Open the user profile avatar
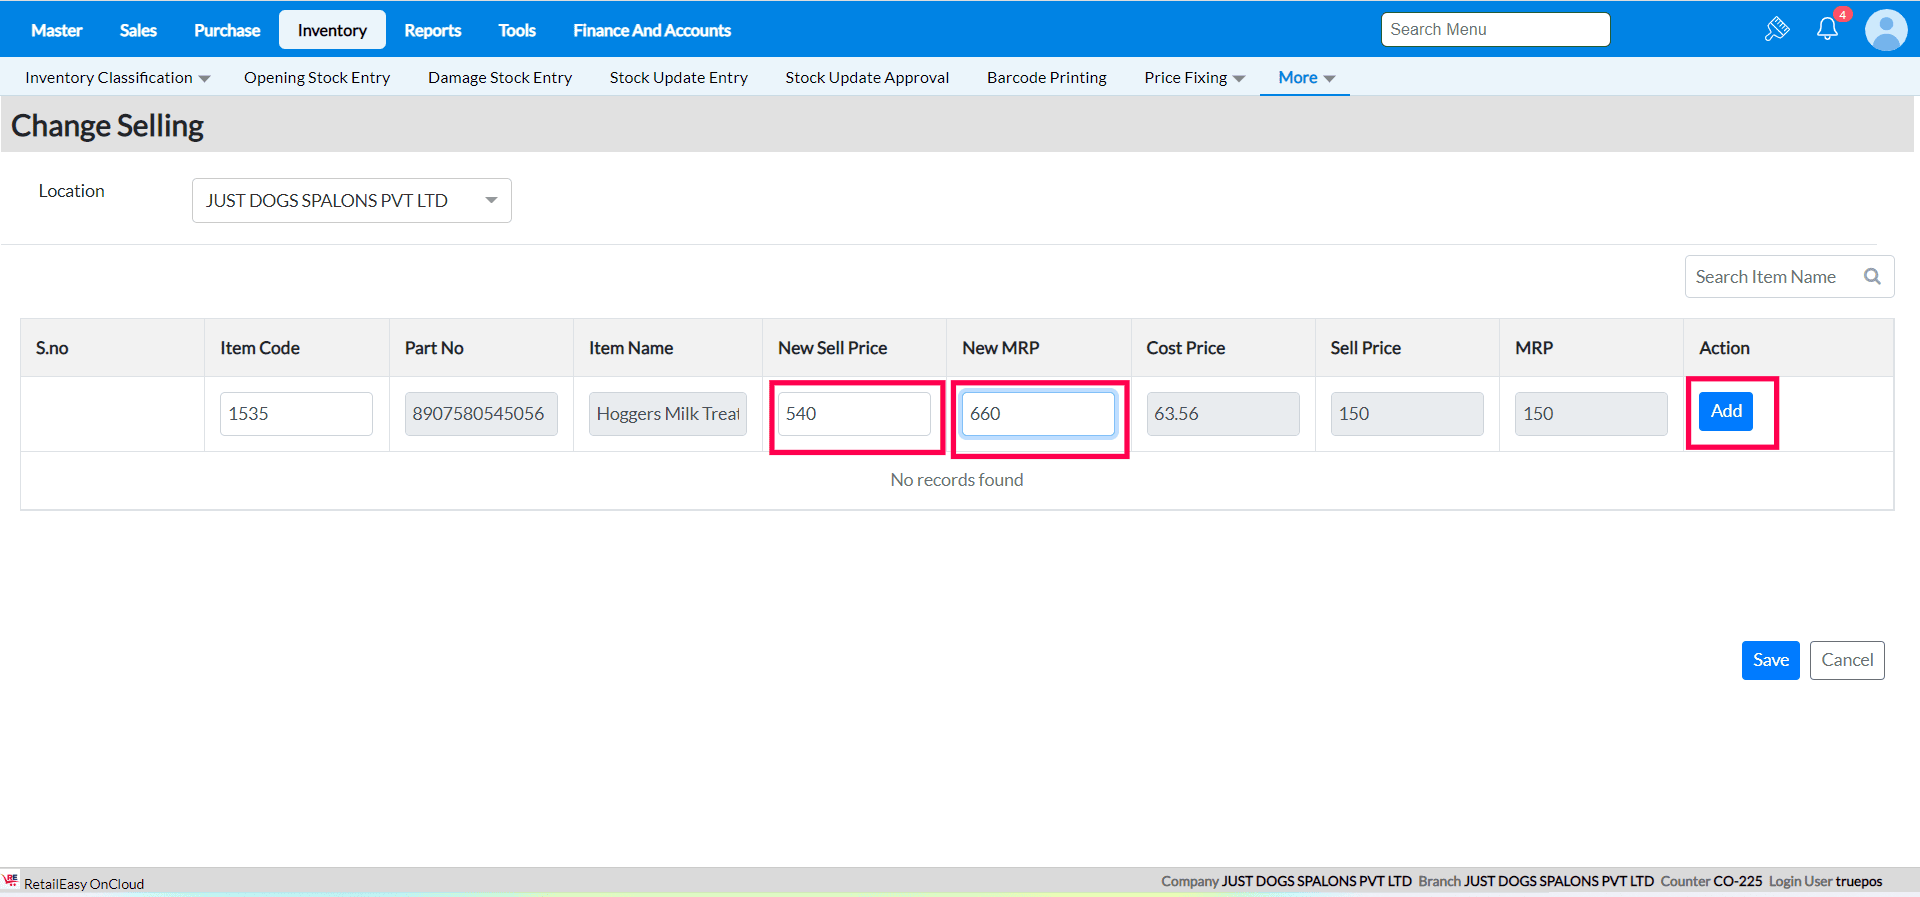Screen dimensions: 1920x897 tap(1886, 30)
